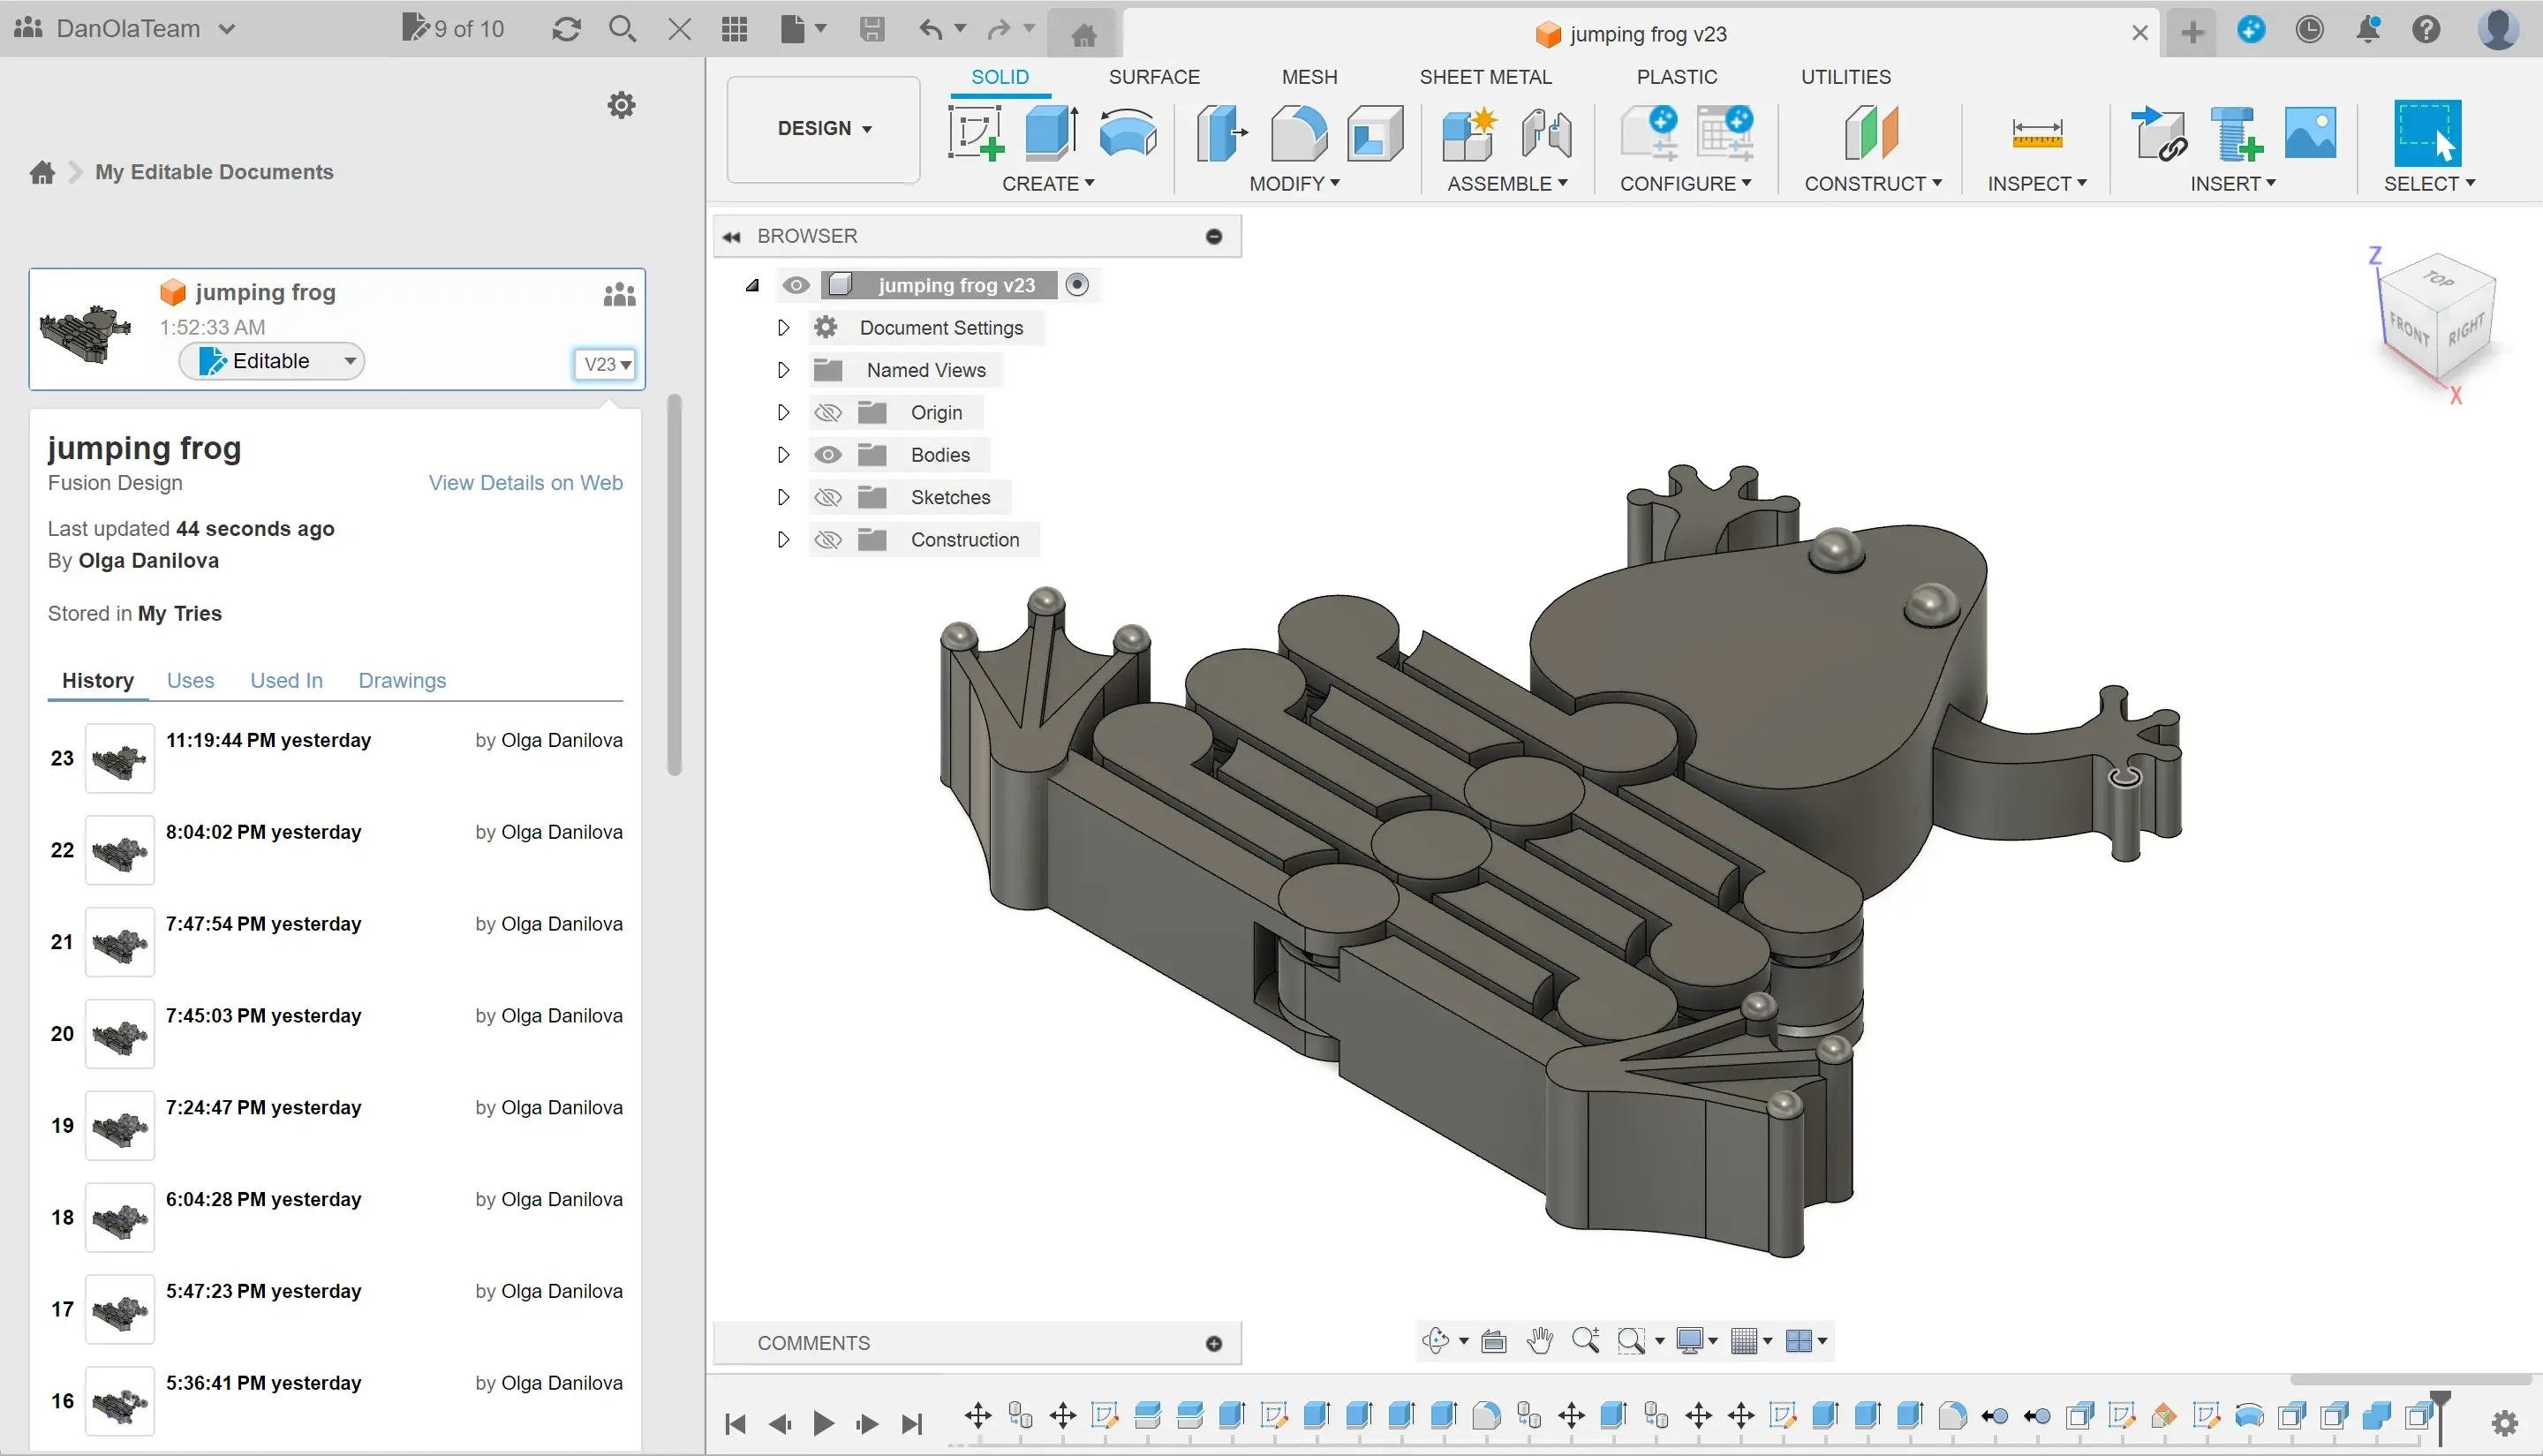Select the Fillet tool
This screenshot has height=1456, width=2543.
[1299, 133]
